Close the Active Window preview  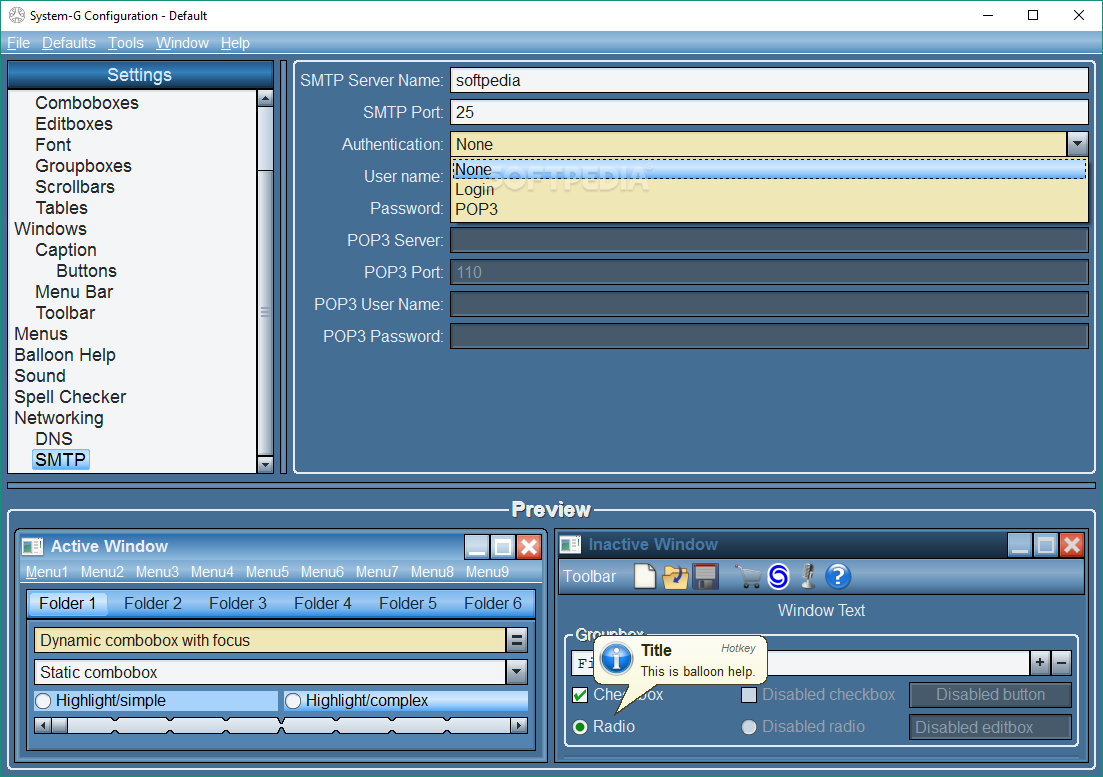(529, 546)
